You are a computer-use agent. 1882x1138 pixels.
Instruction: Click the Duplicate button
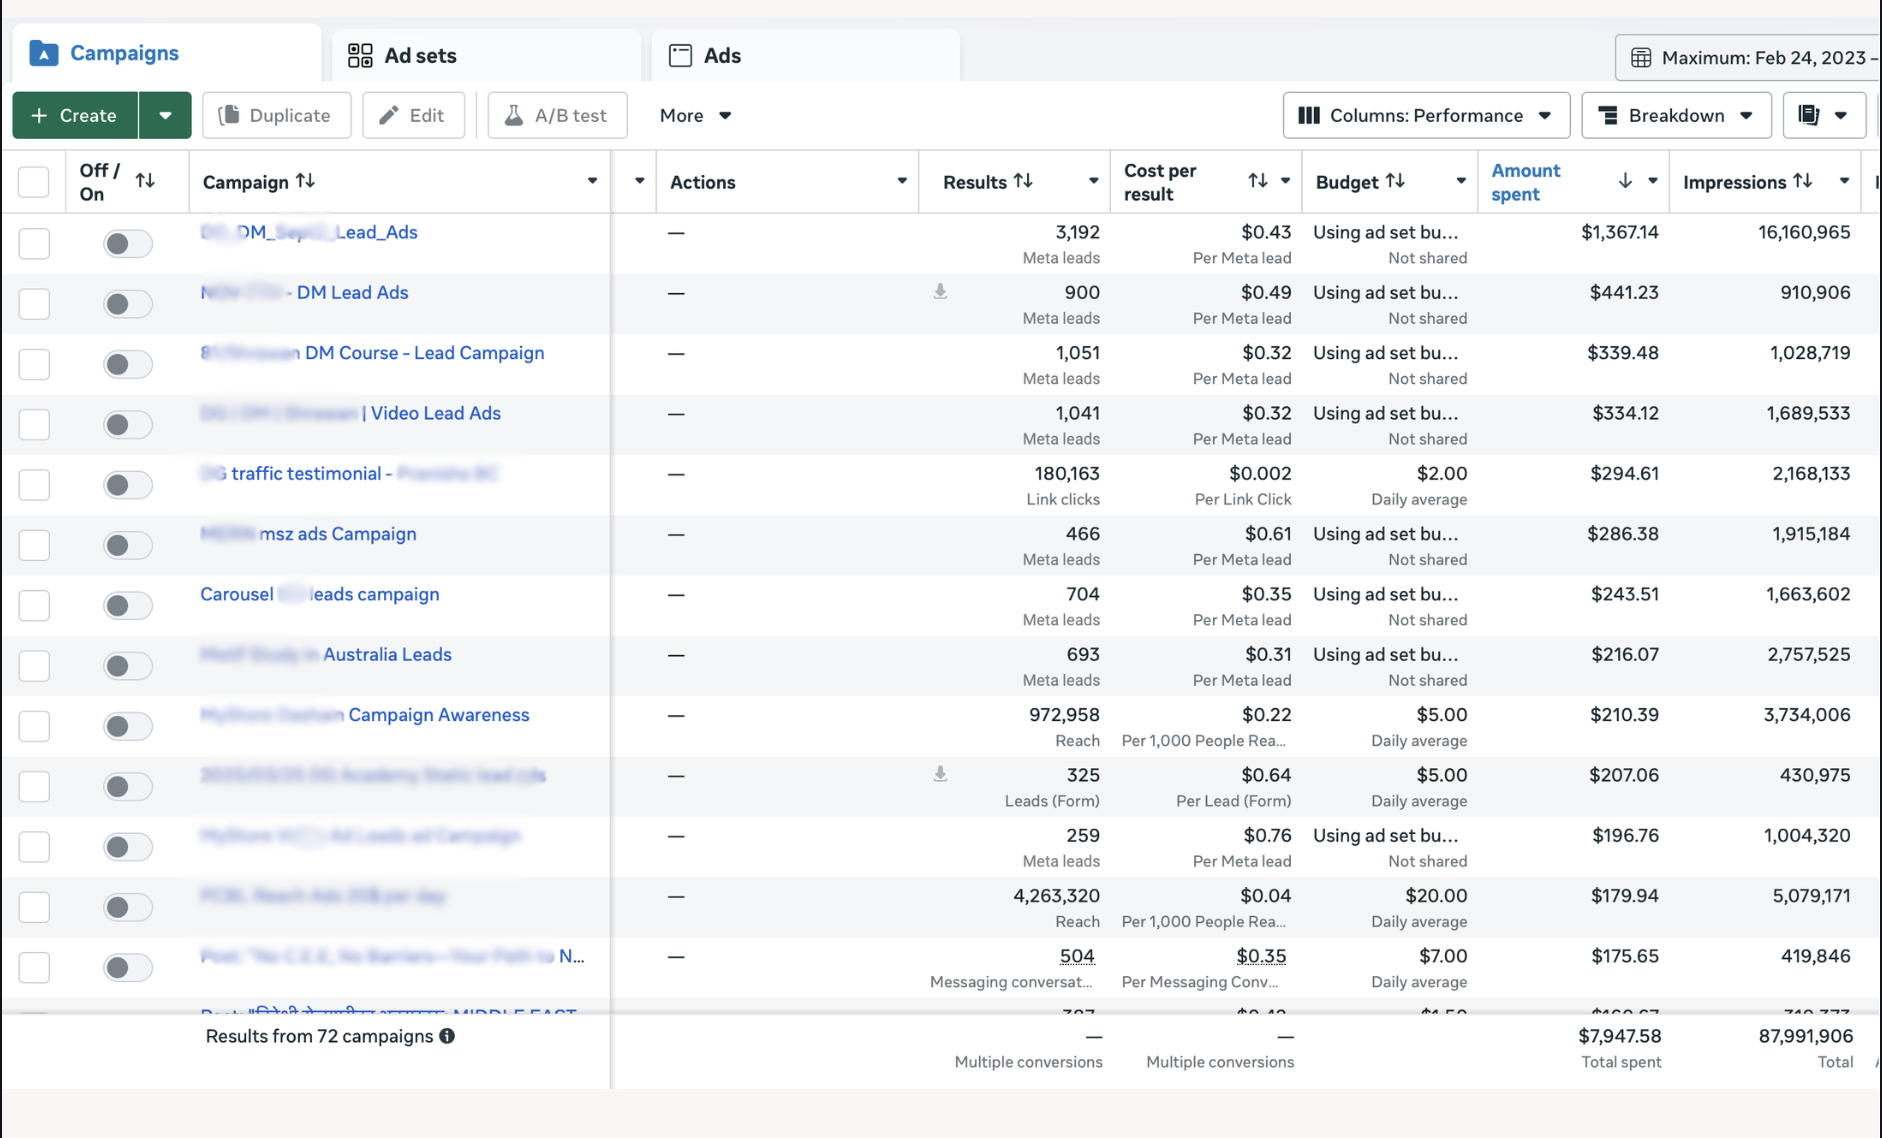[x=276, y=115]
